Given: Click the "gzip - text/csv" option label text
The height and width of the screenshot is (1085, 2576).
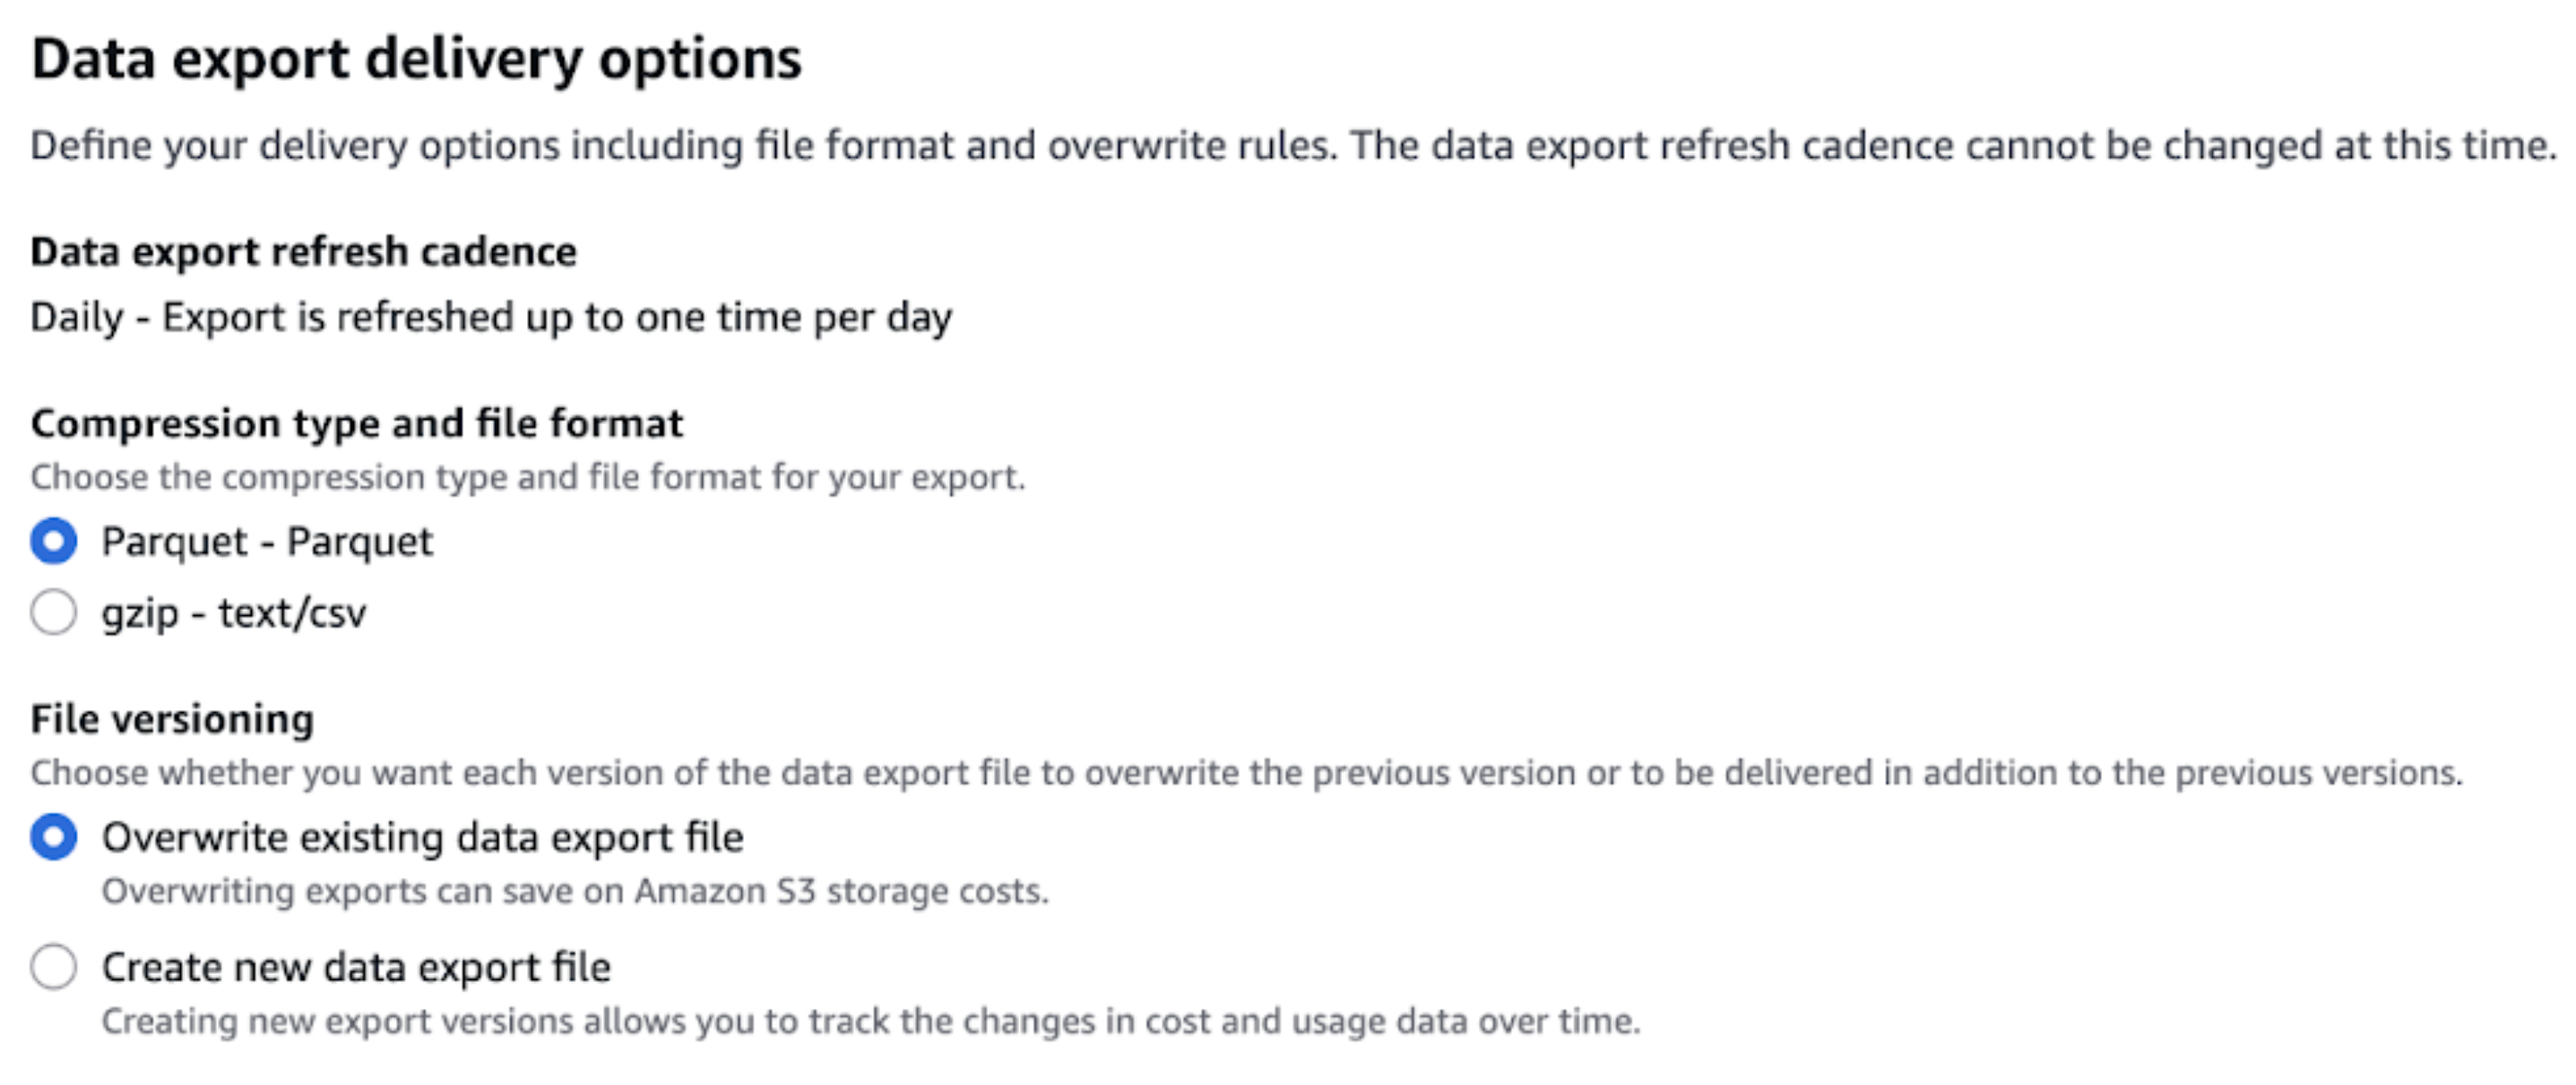Looking at the screenshot, I should [233, 612].
